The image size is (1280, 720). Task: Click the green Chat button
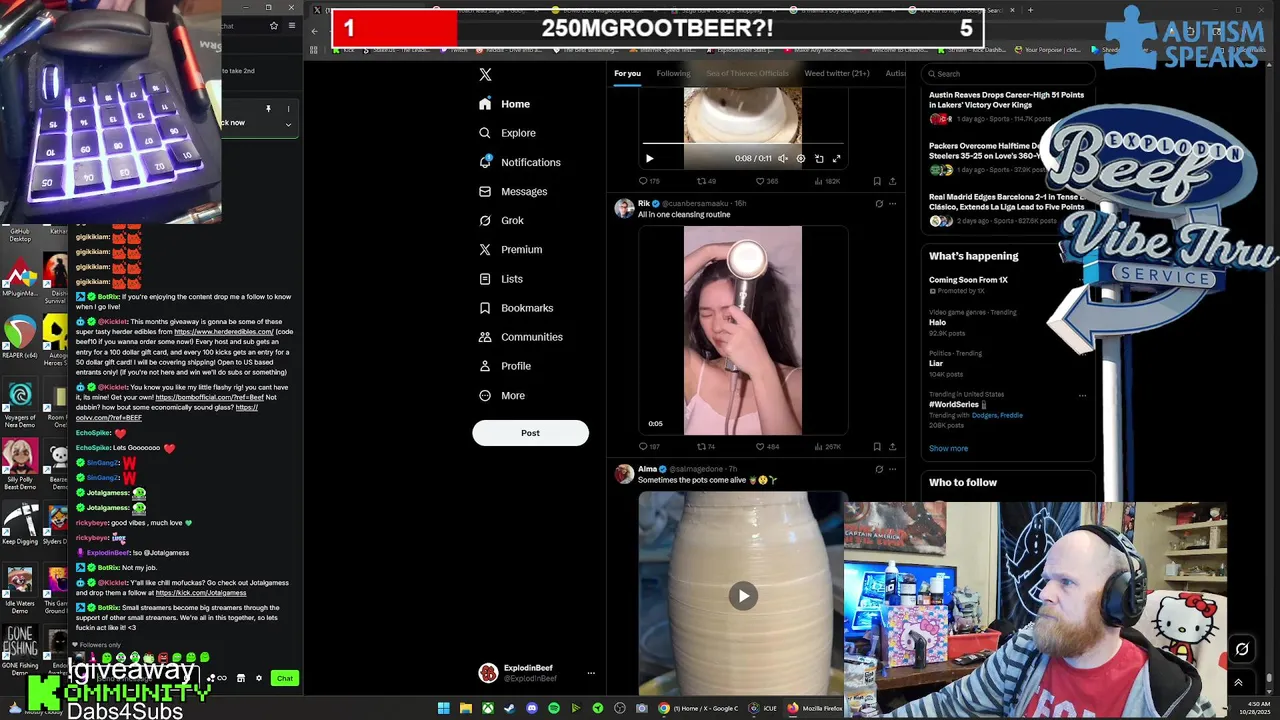click(285, 678)
